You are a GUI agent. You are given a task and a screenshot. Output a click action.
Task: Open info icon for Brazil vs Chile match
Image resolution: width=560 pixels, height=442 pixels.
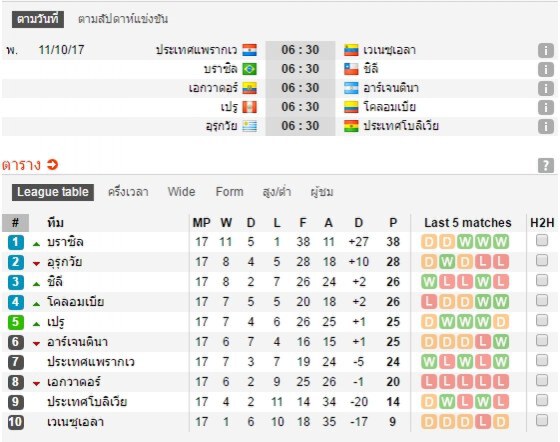(x=546, y=69)
